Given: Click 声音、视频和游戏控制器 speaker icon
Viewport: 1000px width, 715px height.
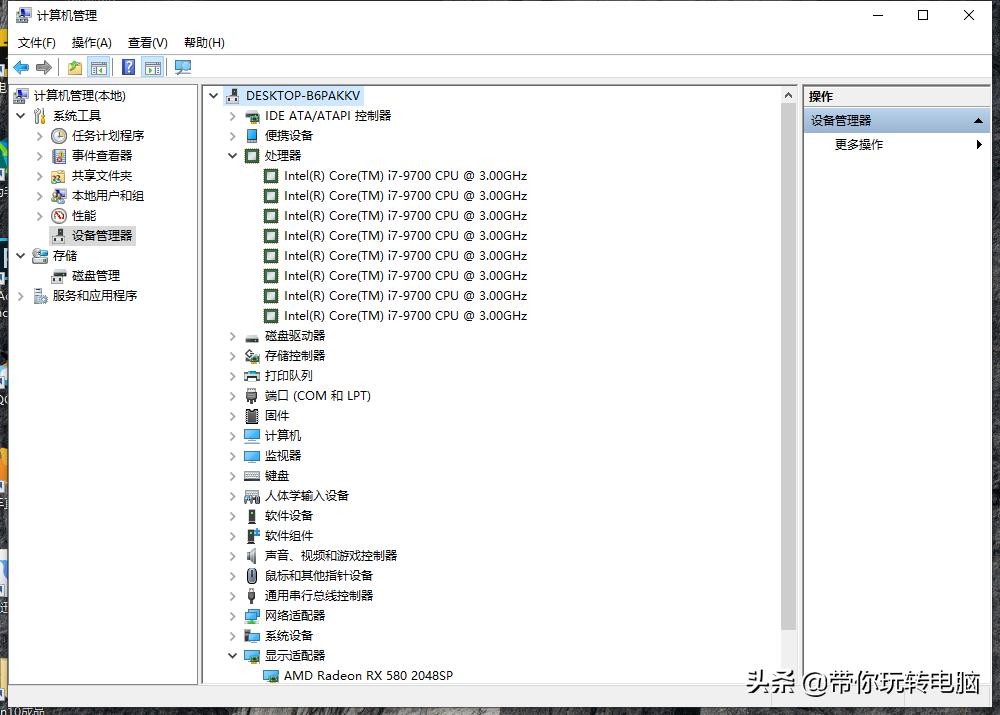Looking at the screenshot, I should (x=253, y=556).
